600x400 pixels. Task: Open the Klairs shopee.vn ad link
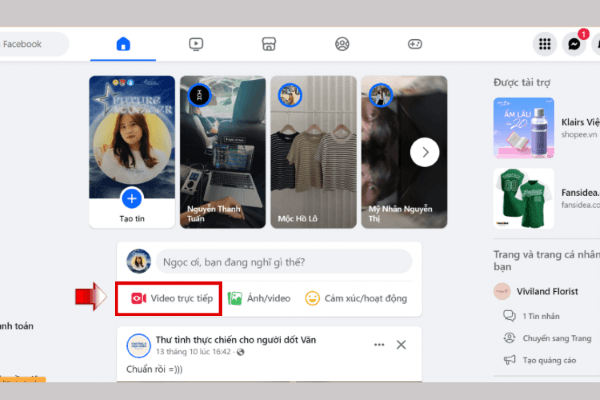580,128
